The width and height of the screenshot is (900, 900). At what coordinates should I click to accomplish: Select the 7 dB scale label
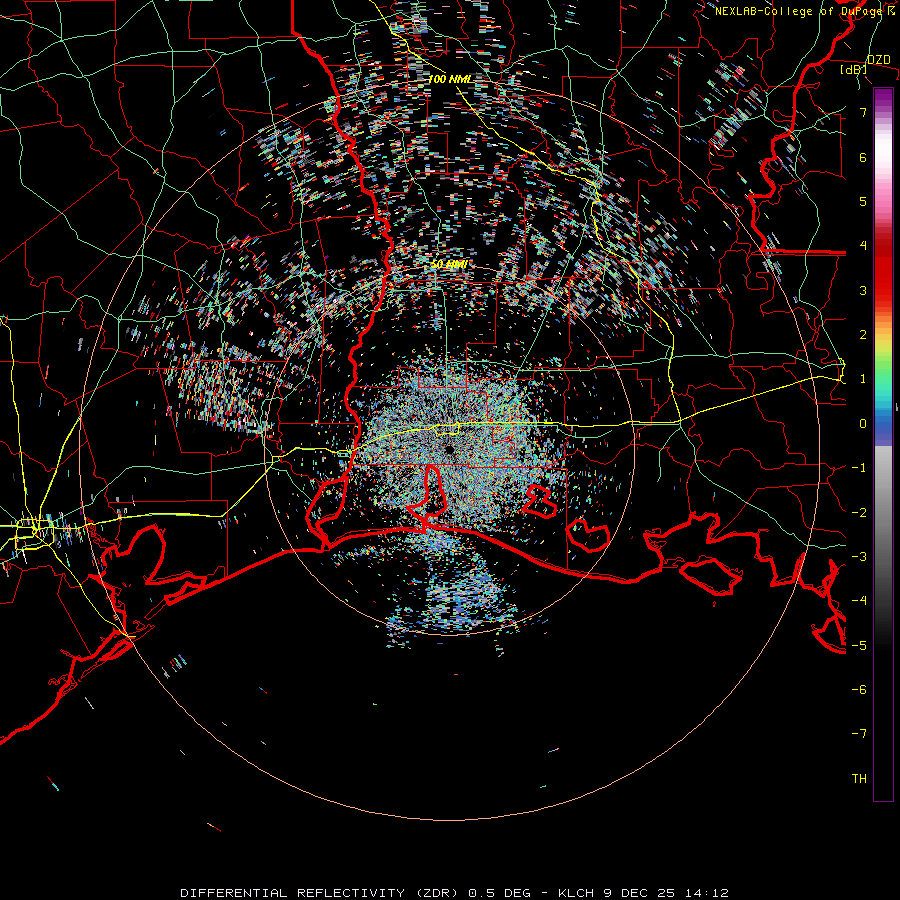(863, 112)
